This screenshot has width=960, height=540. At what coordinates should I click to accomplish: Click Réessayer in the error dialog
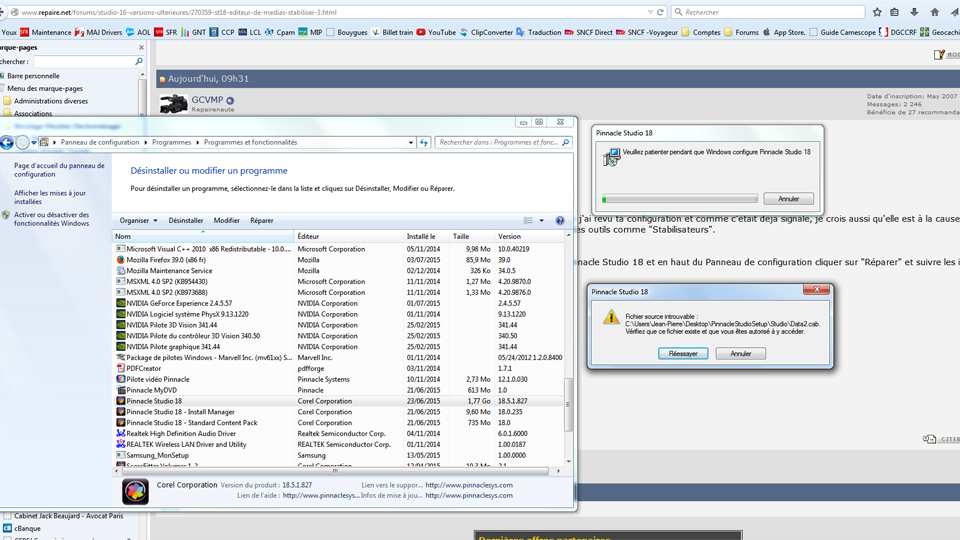click(683, 354)
